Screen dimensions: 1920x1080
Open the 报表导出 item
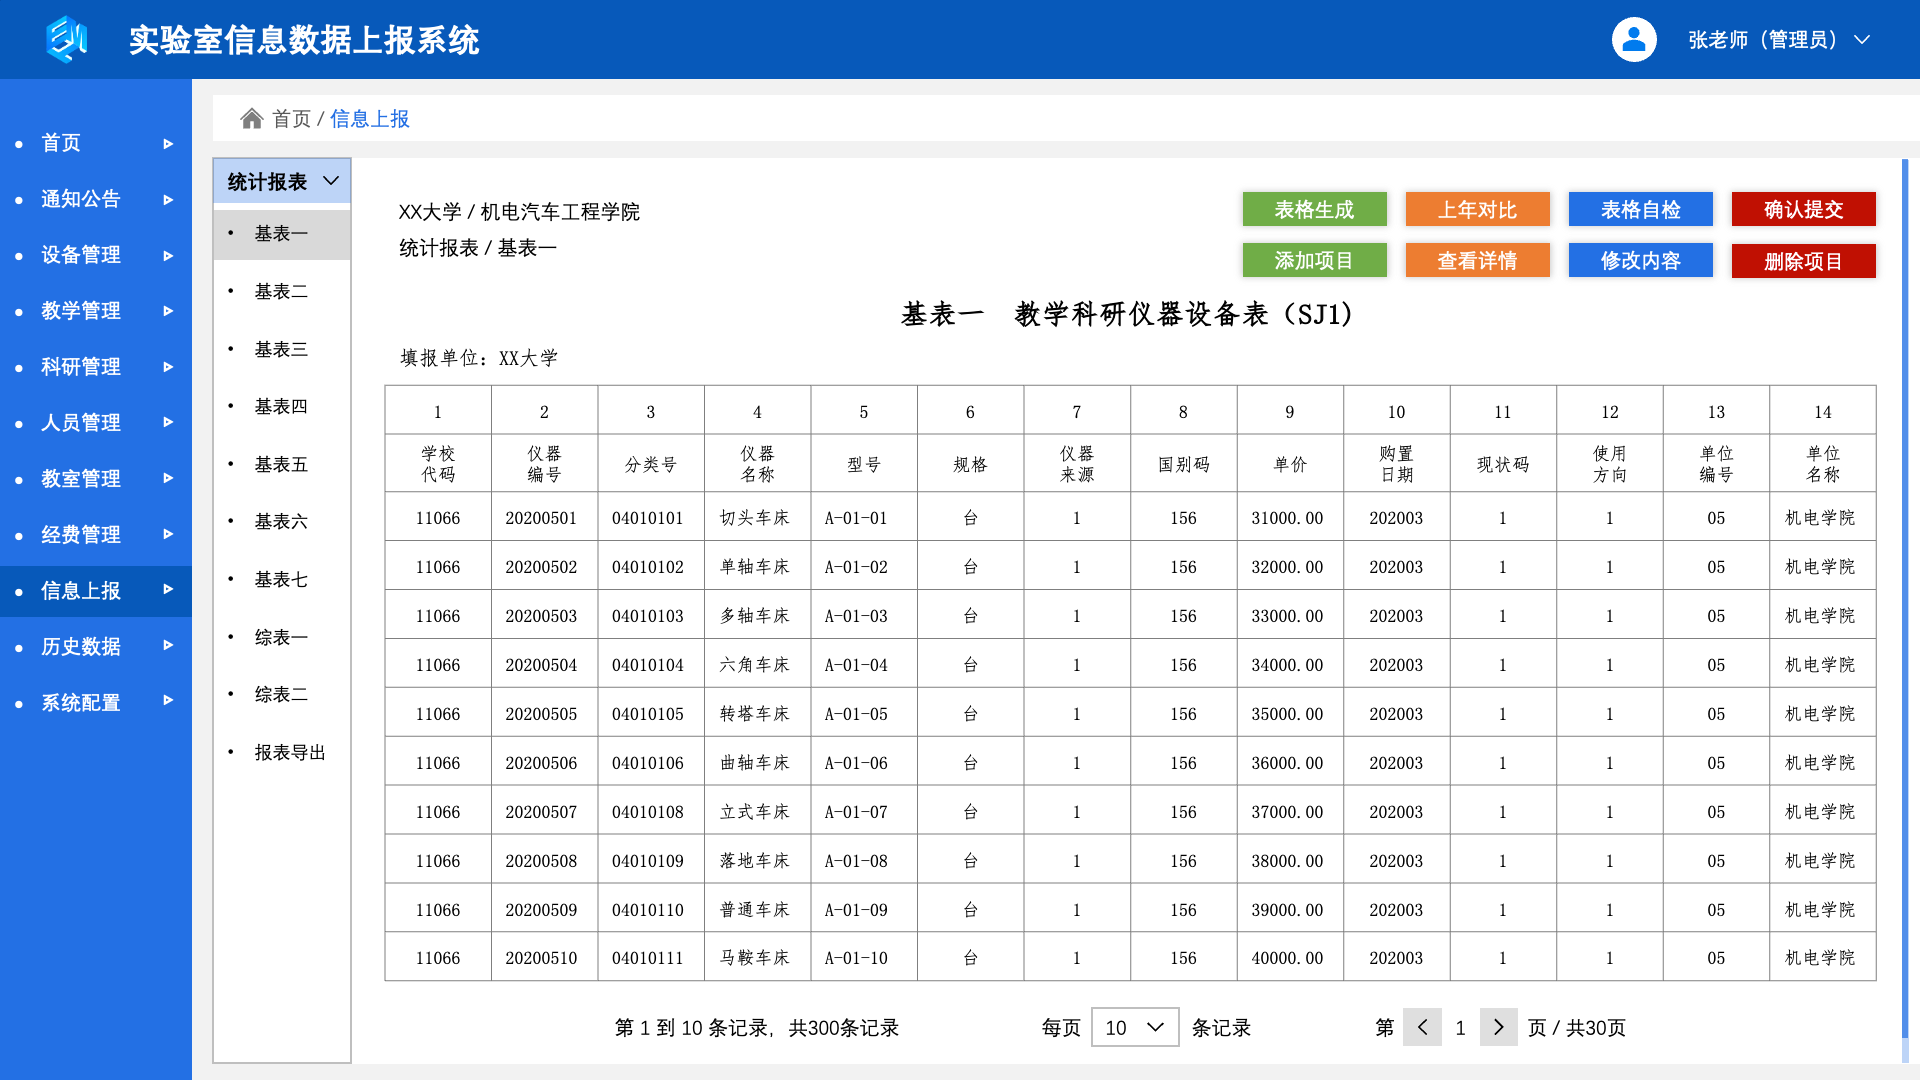point(290,752)
